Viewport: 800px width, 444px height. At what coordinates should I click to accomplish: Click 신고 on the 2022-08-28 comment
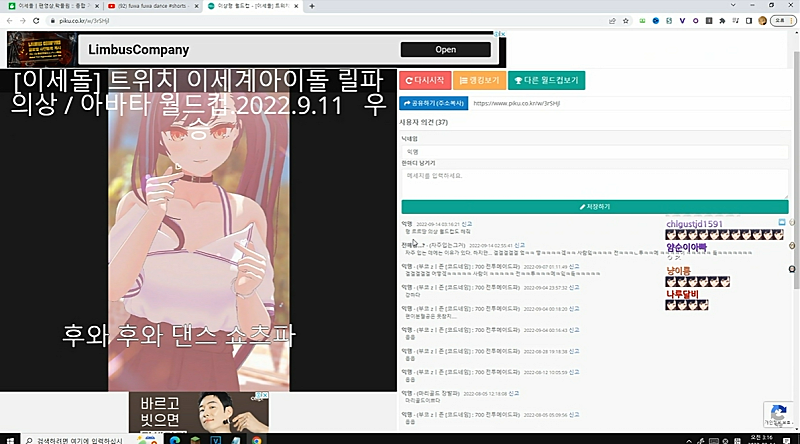click(x=574, y=351)
